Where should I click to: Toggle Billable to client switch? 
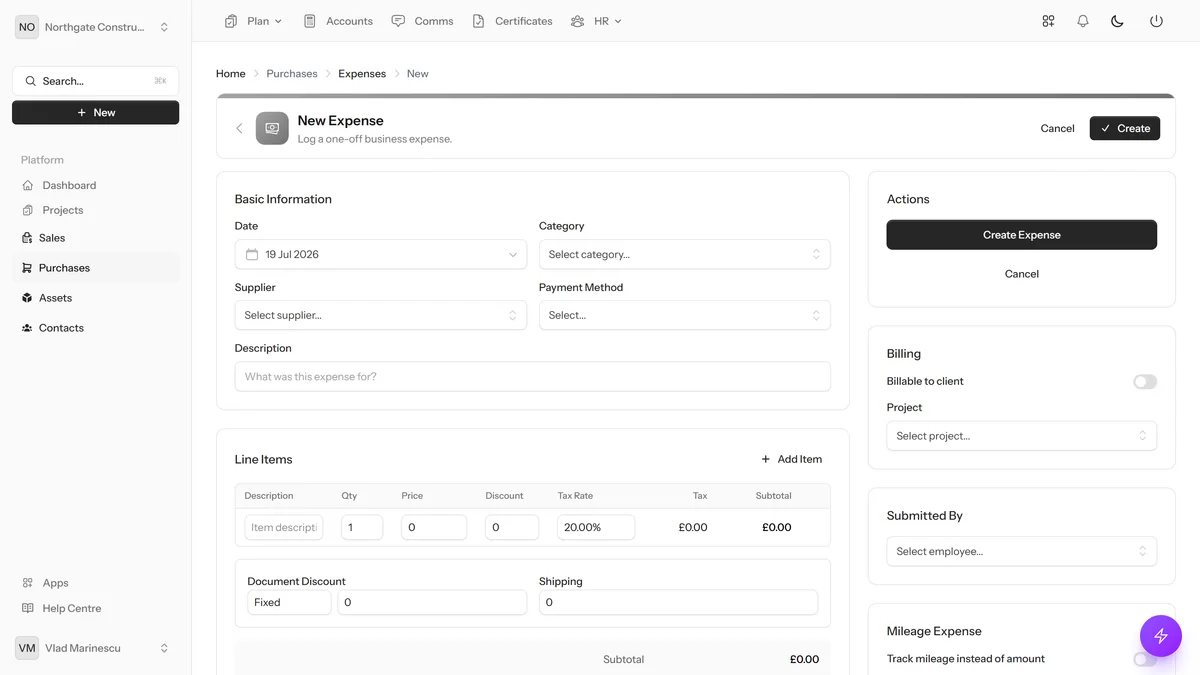[x=1145, y=382]
